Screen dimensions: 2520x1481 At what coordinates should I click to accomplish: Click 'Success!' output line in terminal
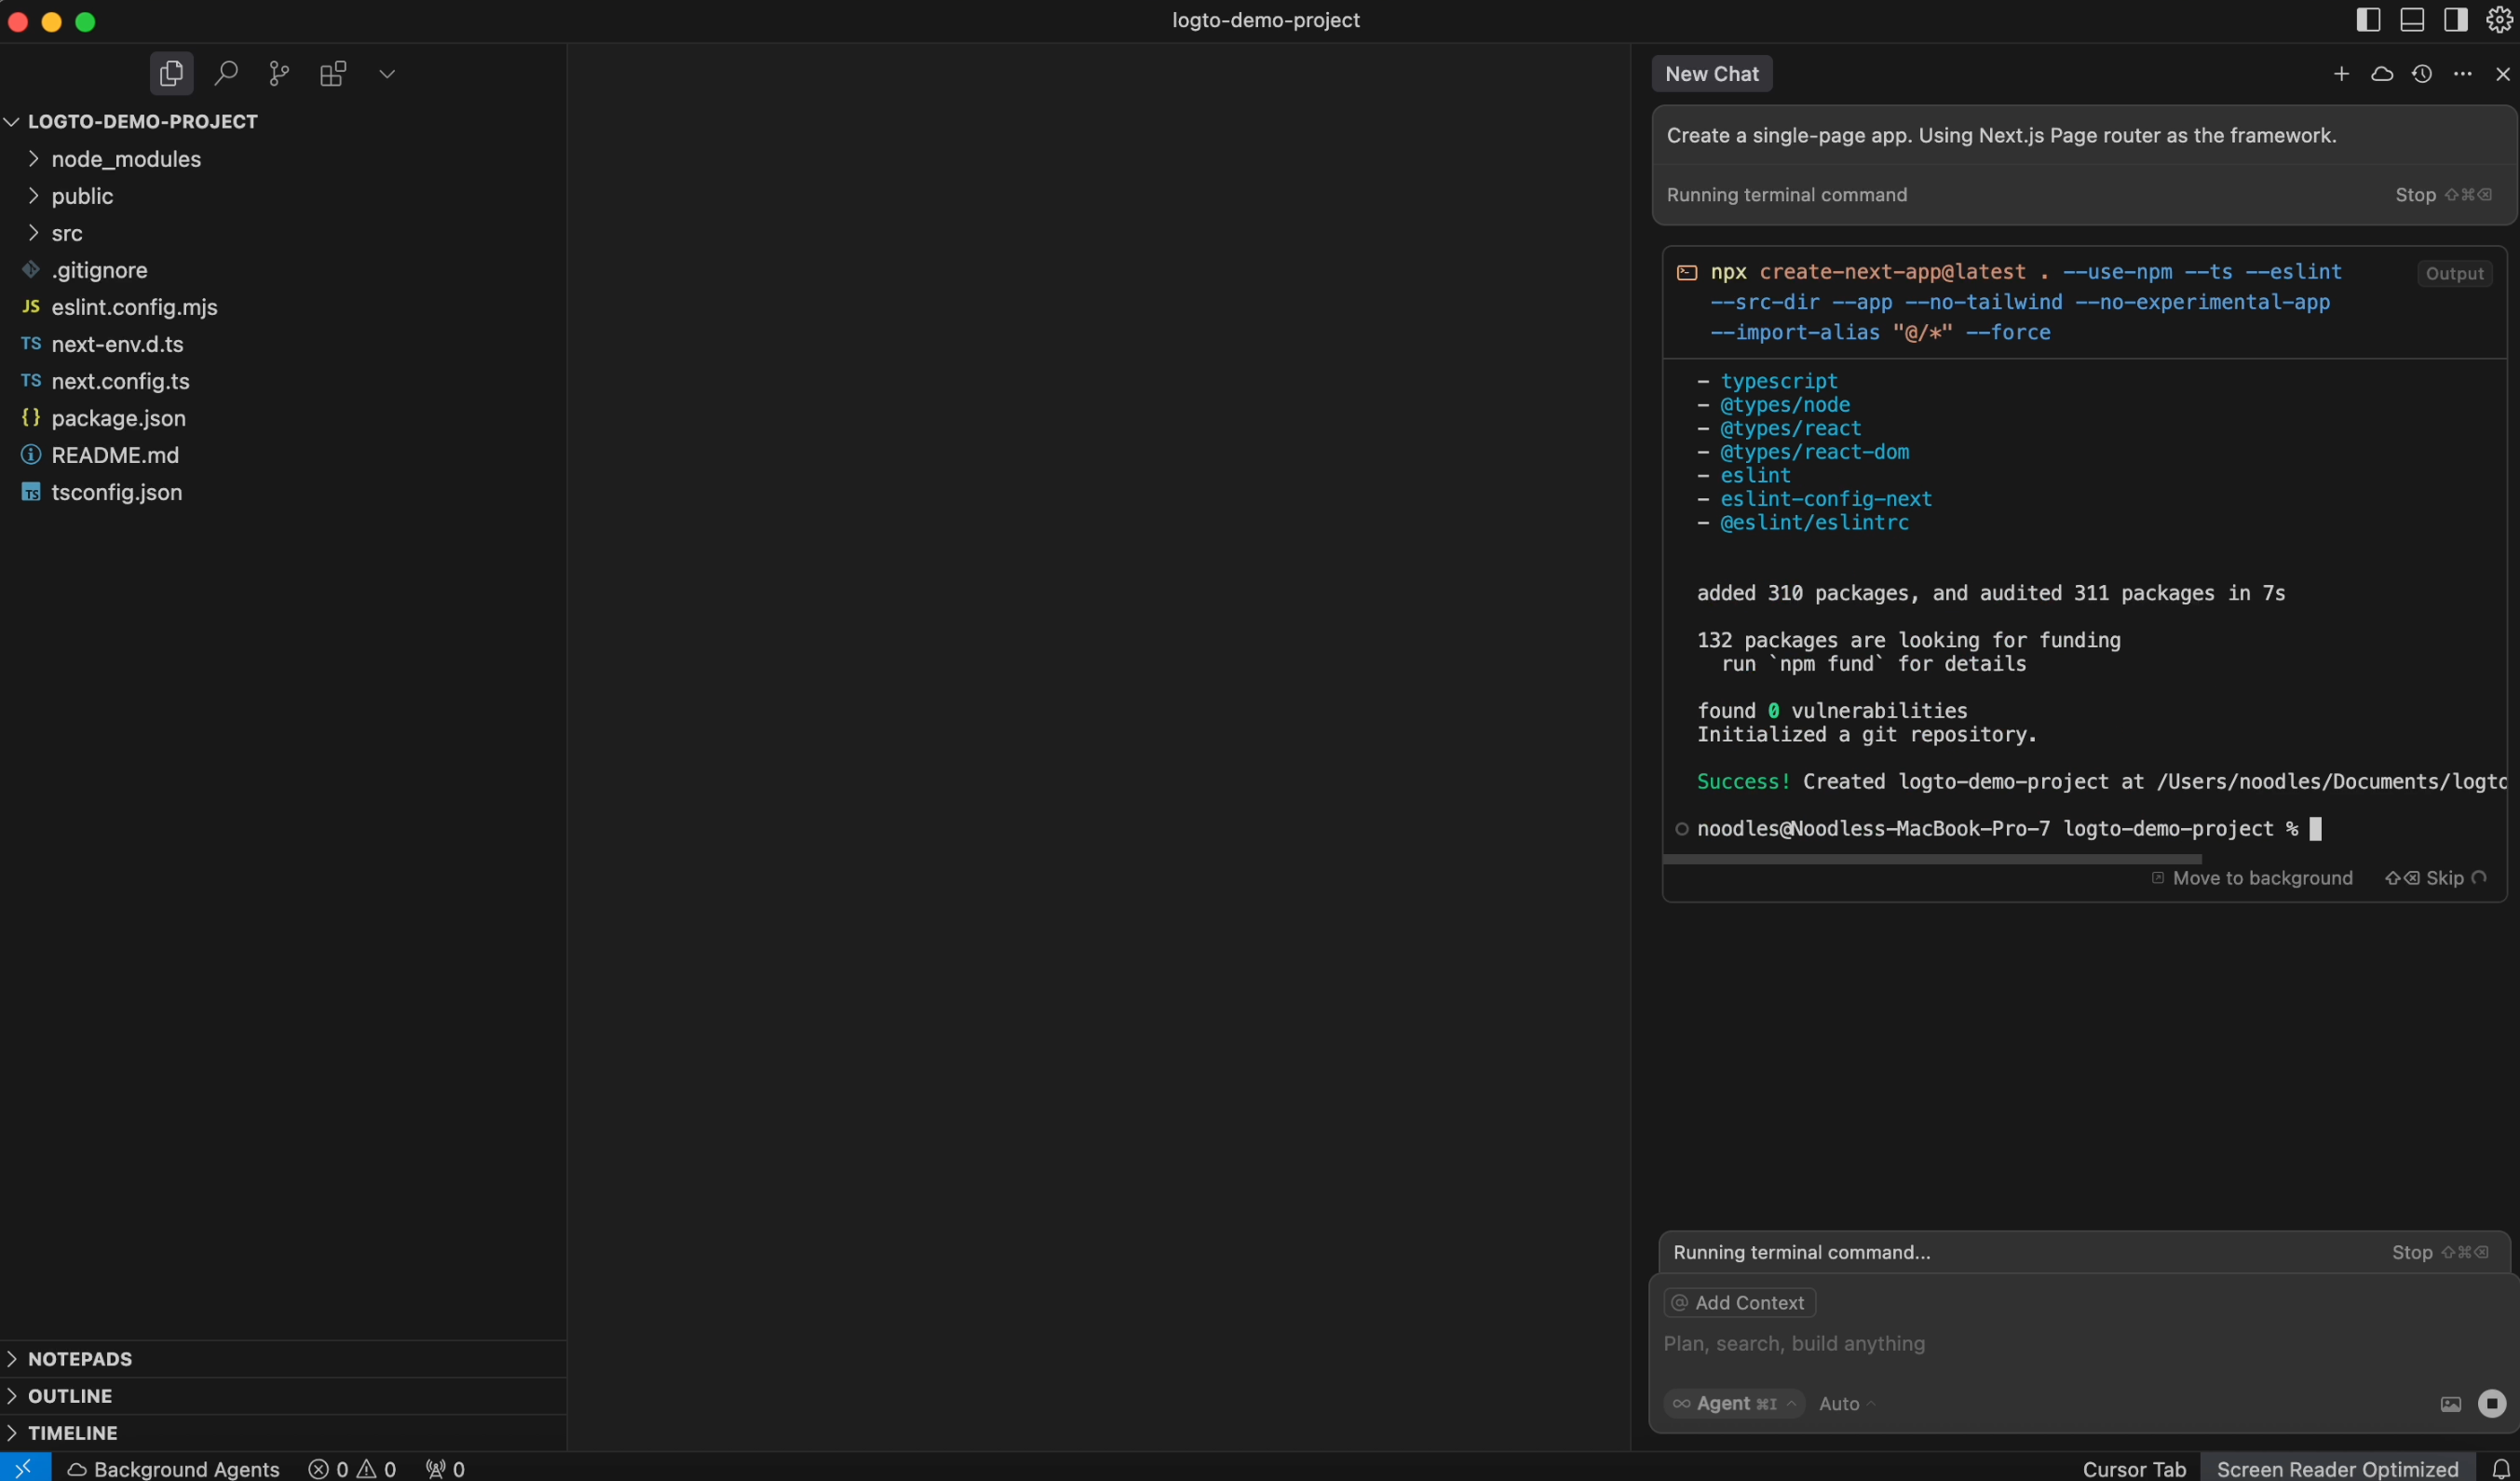click(2101, 782)
